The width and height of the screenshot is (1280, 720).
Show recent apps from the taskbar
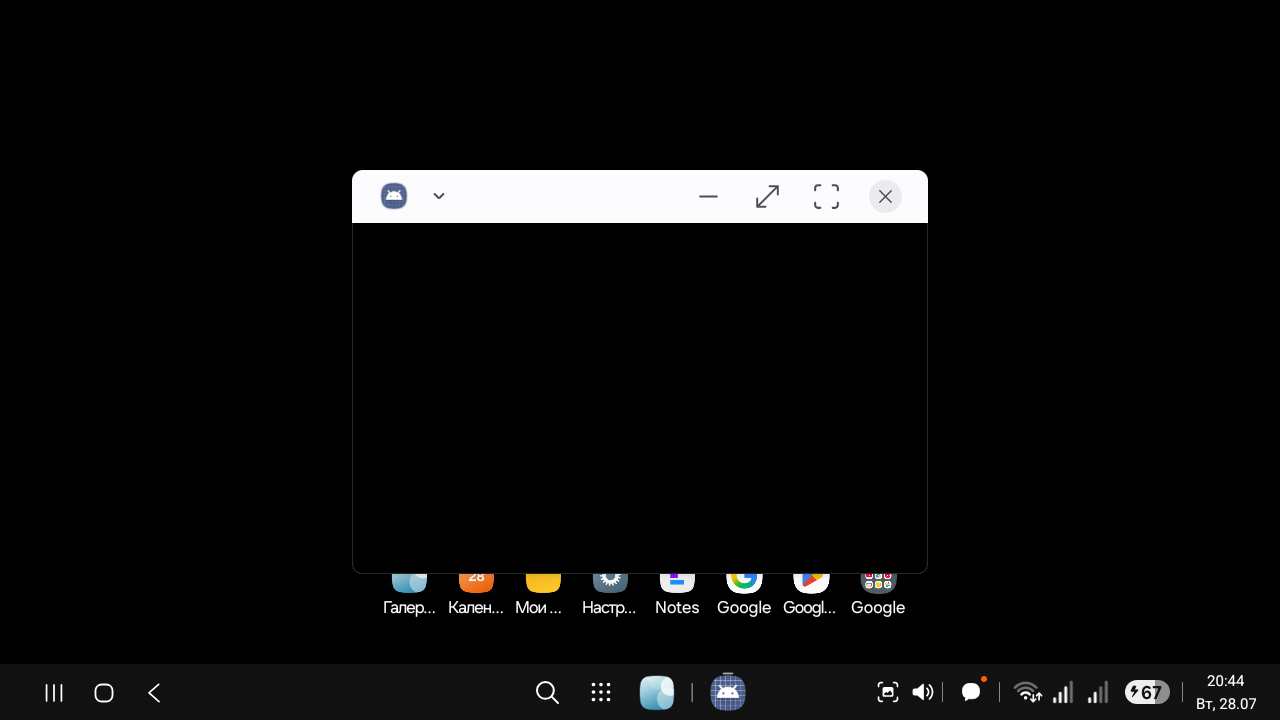pos(54,693)
